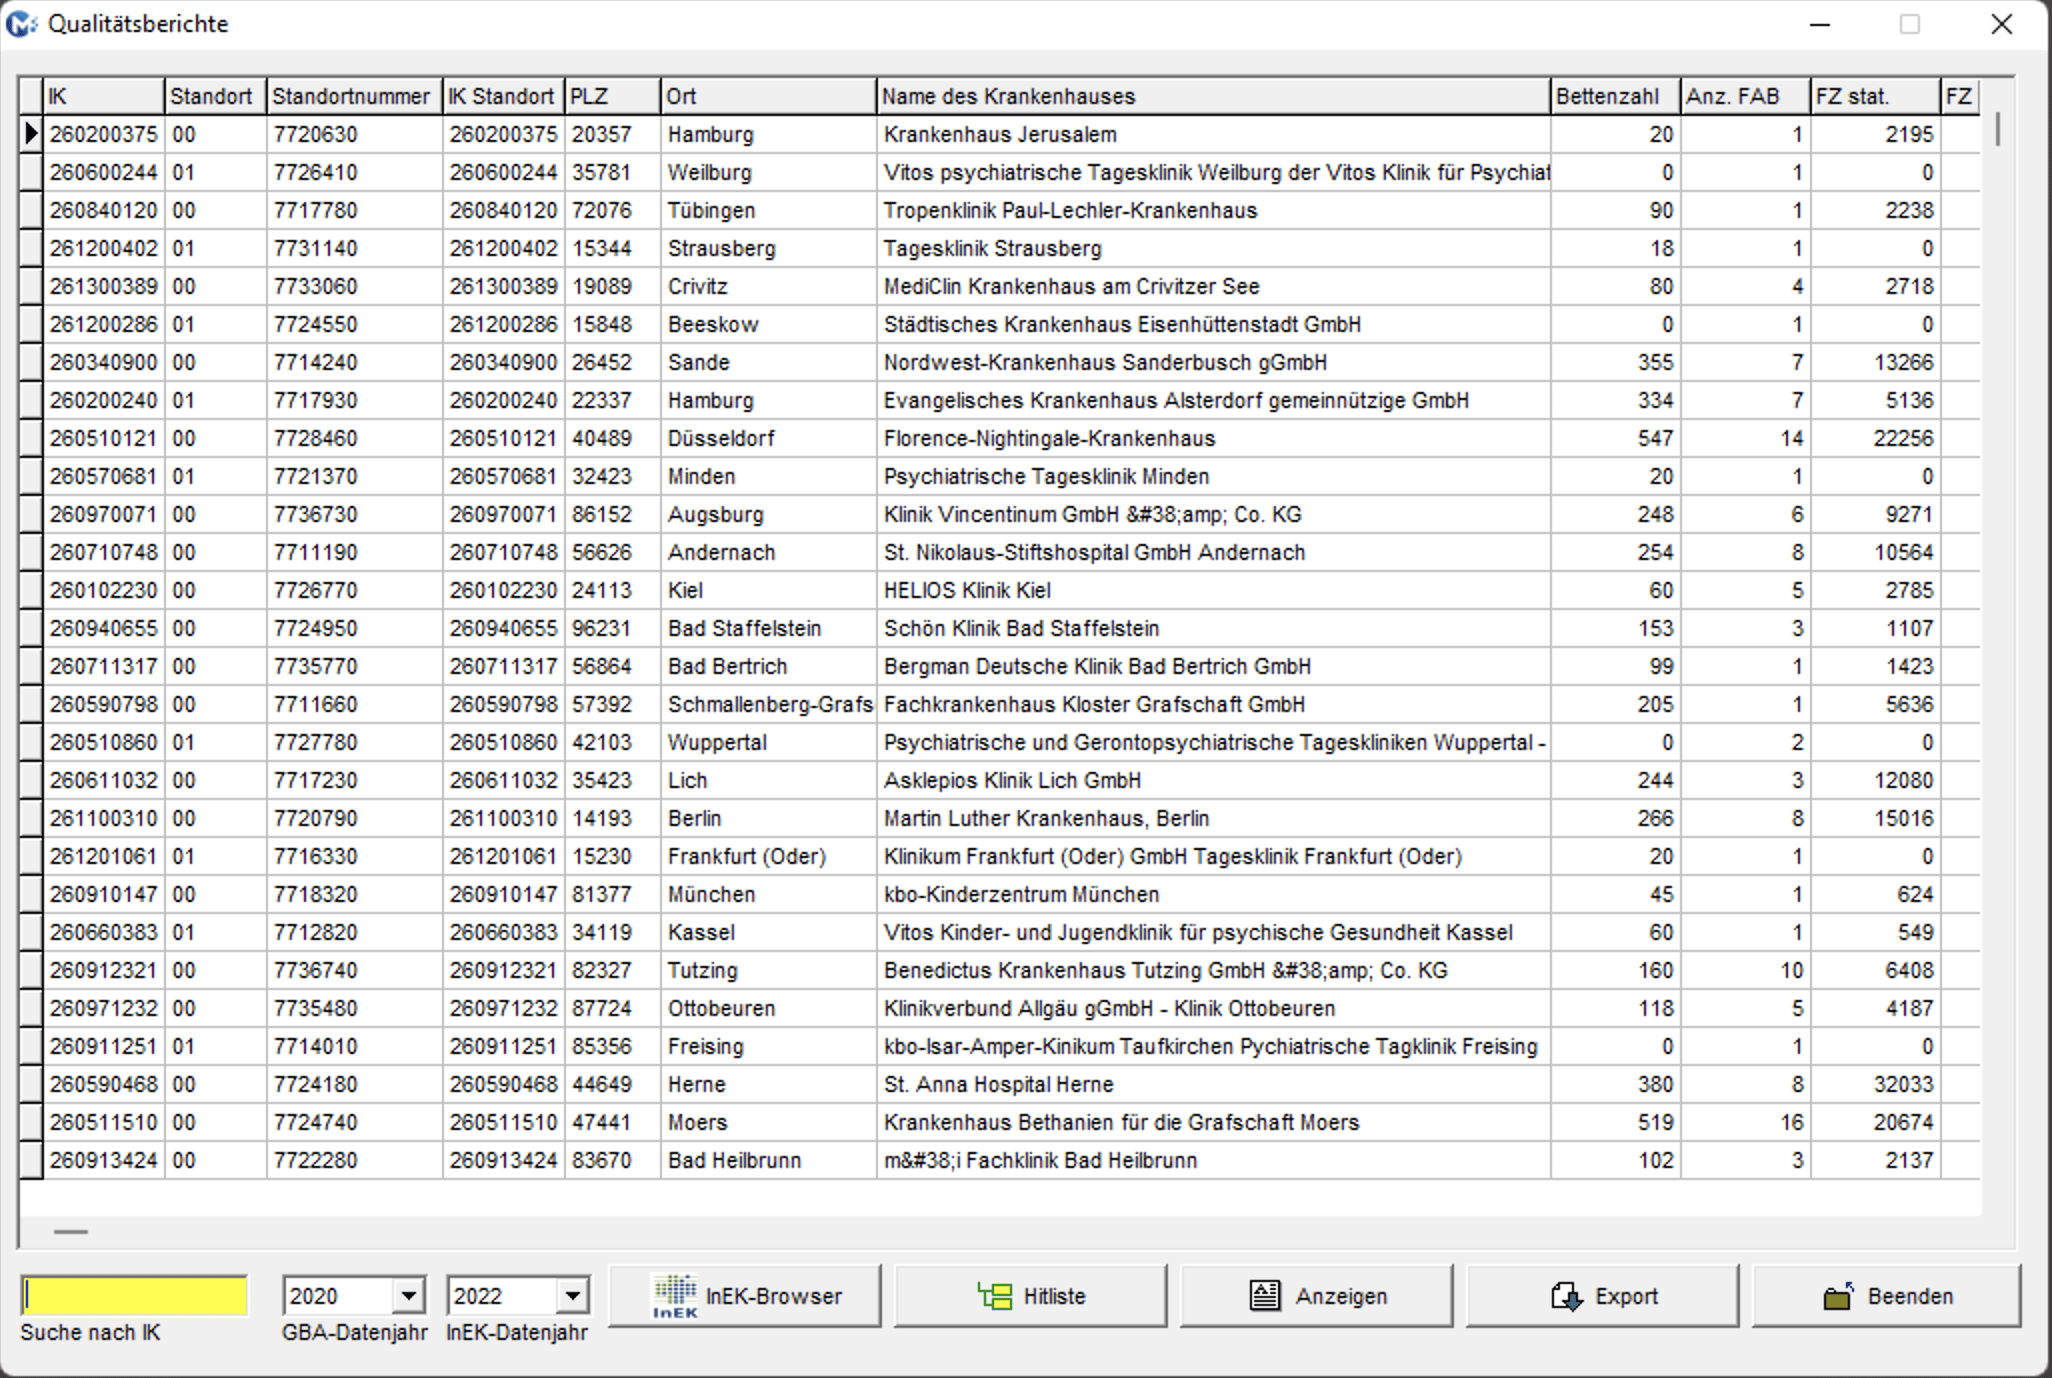Select St. Anna Hospital Herne
This screenshot has height=1378, width=2052.
[1214, 1084]
